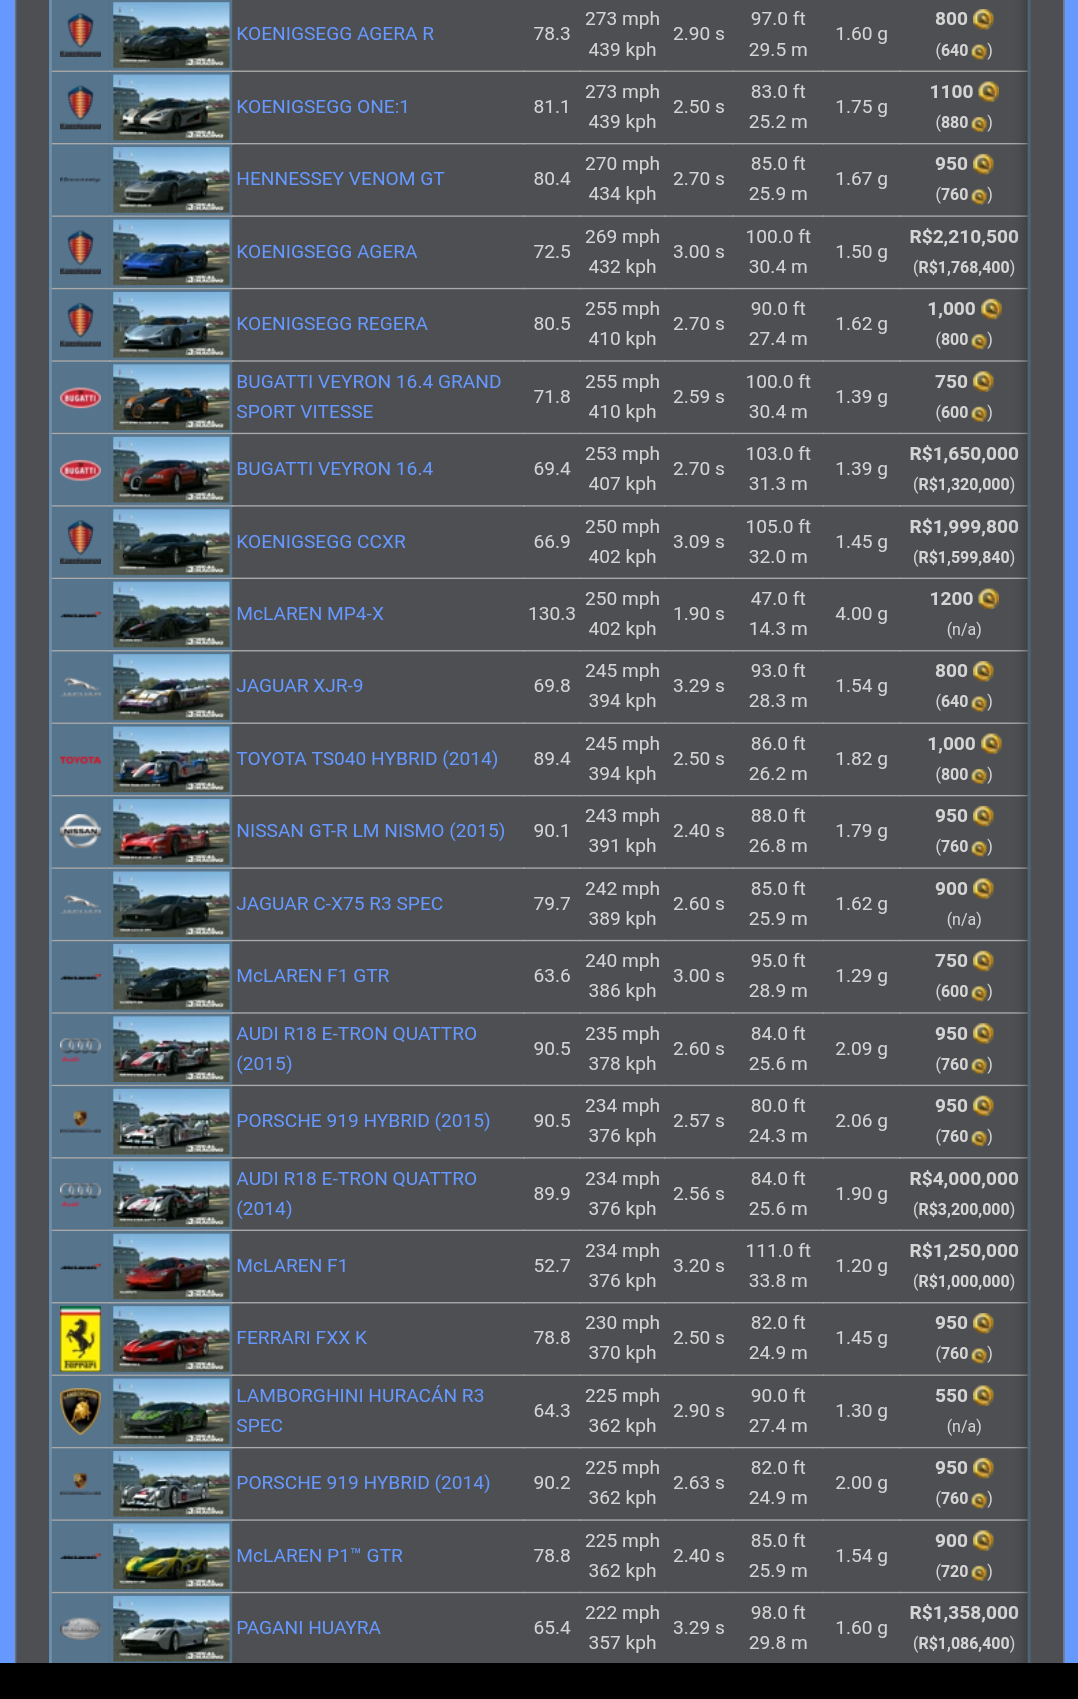The width and height of the screenshot is (1078, 1699).
Task: Click Nissan logo in GT-R LM Nismo row
Action: point(81,832)
